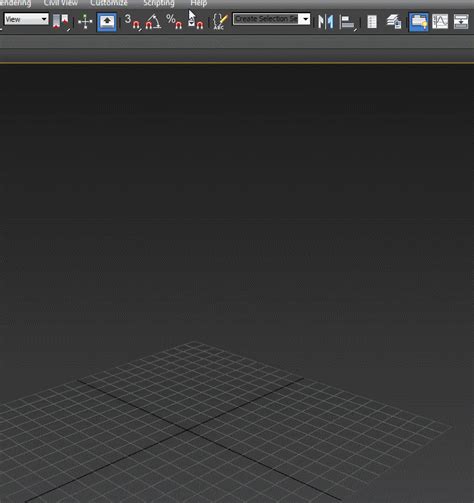
Task: Open the Customize menu
Action: click(x=109, y=3)
